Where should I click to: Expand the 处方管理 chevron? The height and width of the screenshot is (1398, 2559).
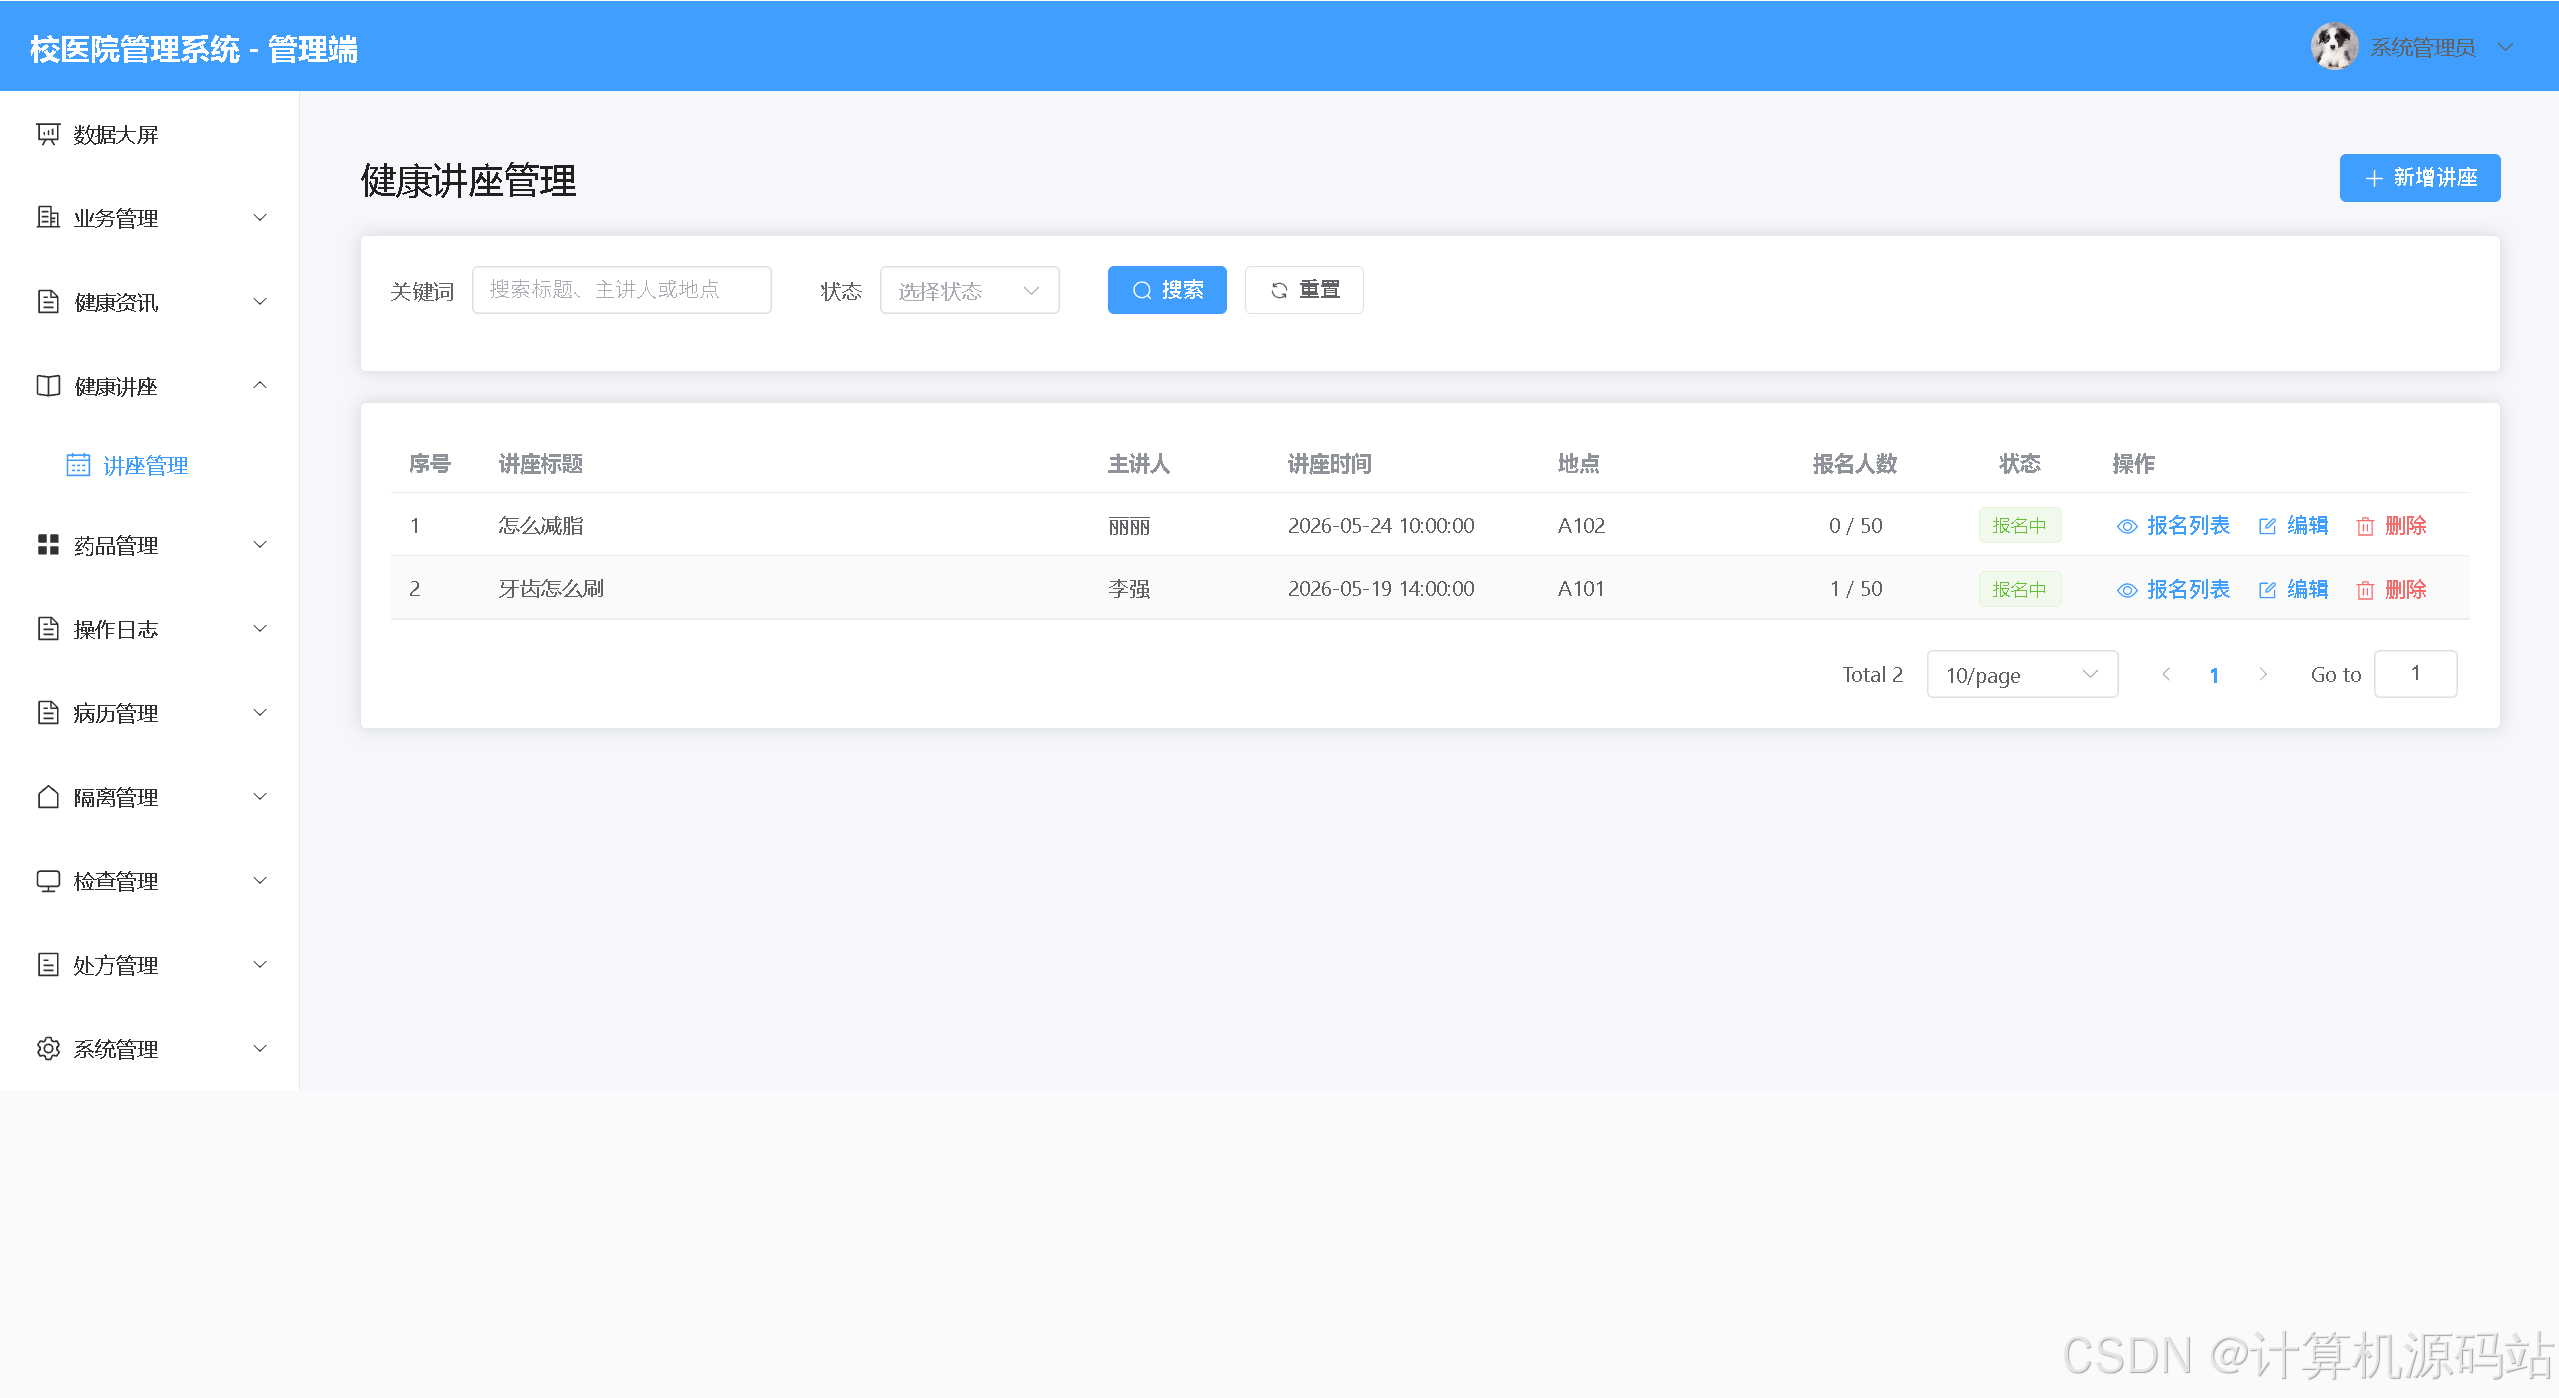tap(260, 965)
